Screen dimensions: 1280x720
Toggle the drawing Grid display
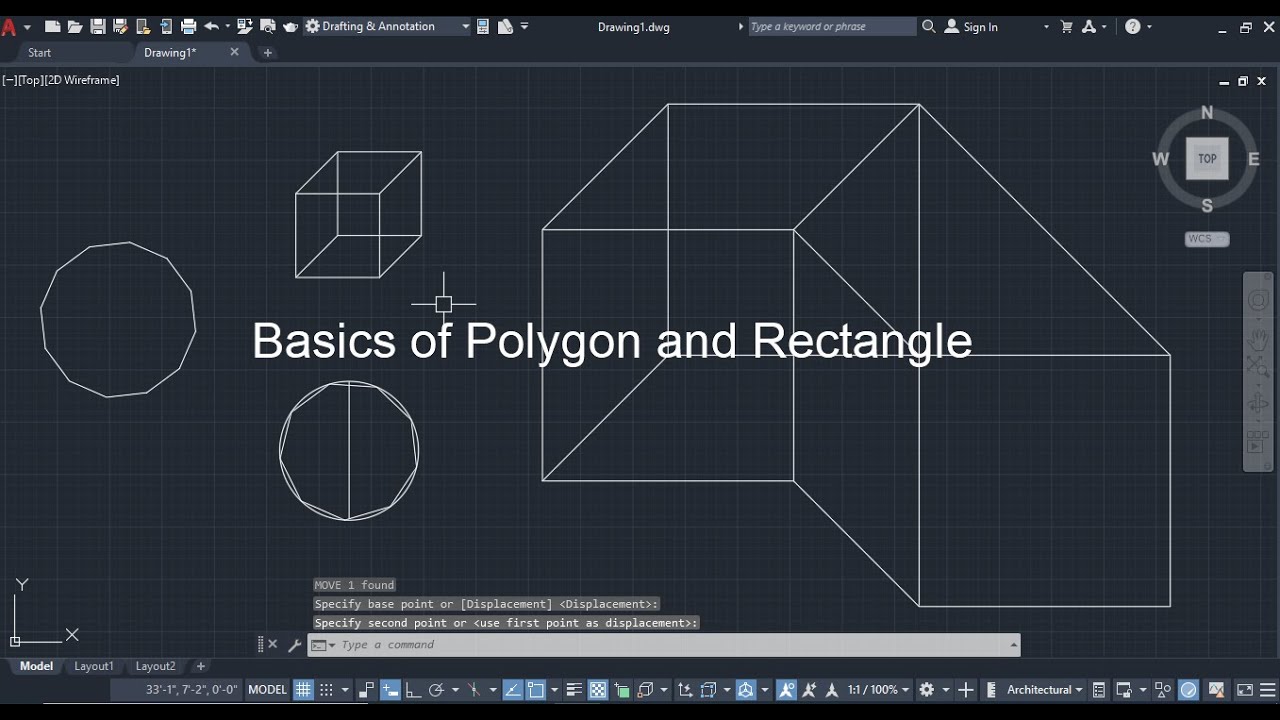(303, 690)
